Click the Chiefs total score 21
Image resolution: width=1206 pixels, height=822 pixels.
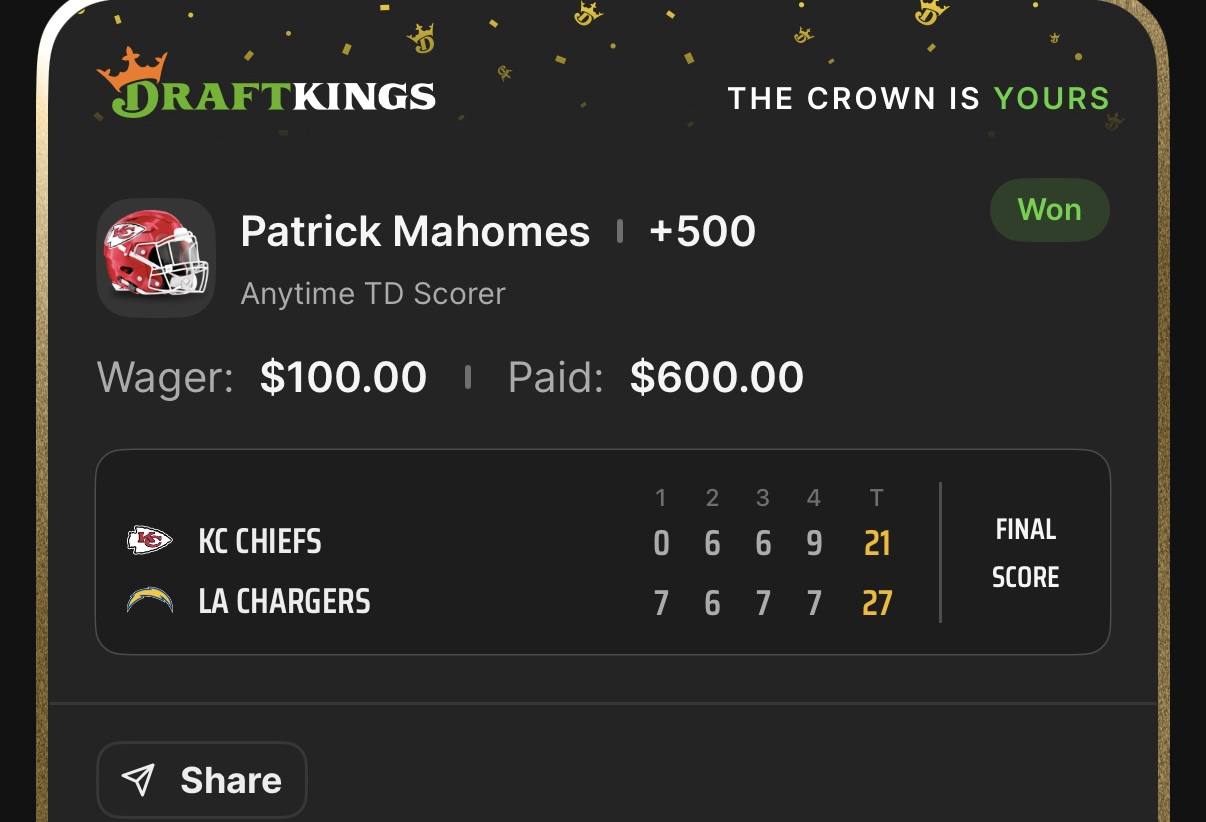point(877,543)
